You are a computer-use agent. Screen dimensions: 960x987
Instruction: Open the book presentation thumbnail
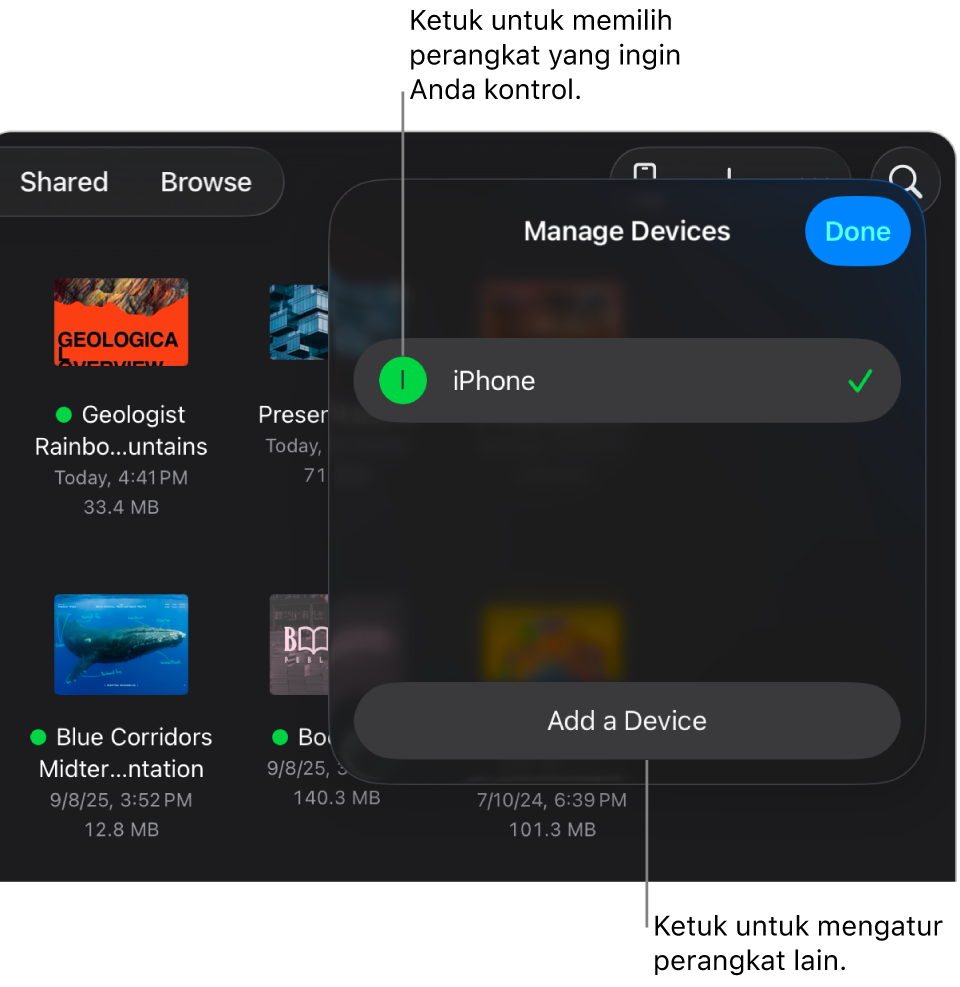tap(299, 645)
